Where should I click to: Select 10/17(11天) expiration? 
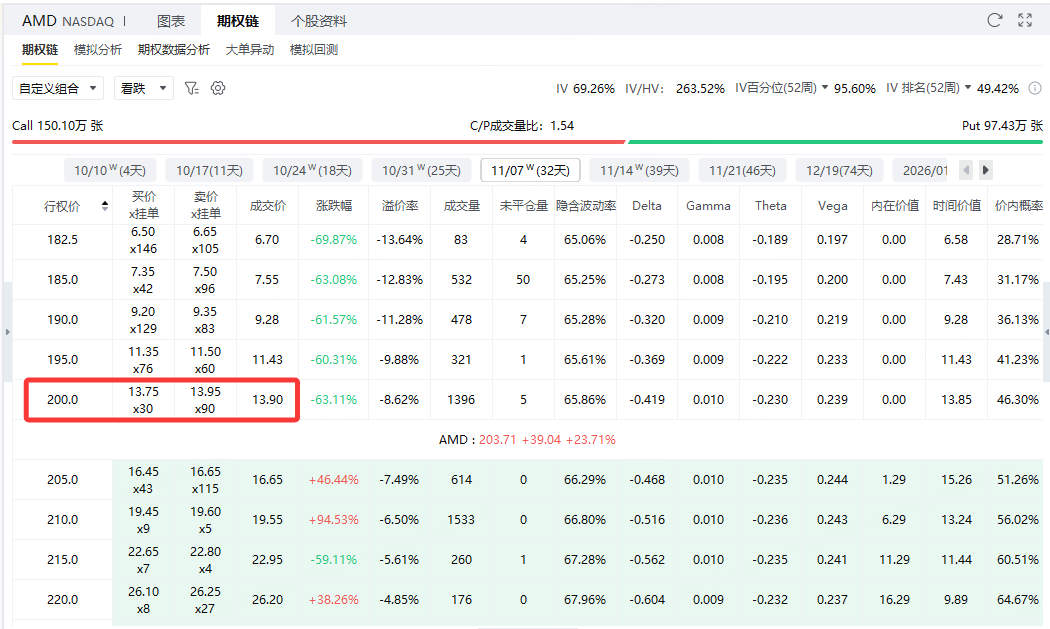pyautogui.click(x=210, y=170)
